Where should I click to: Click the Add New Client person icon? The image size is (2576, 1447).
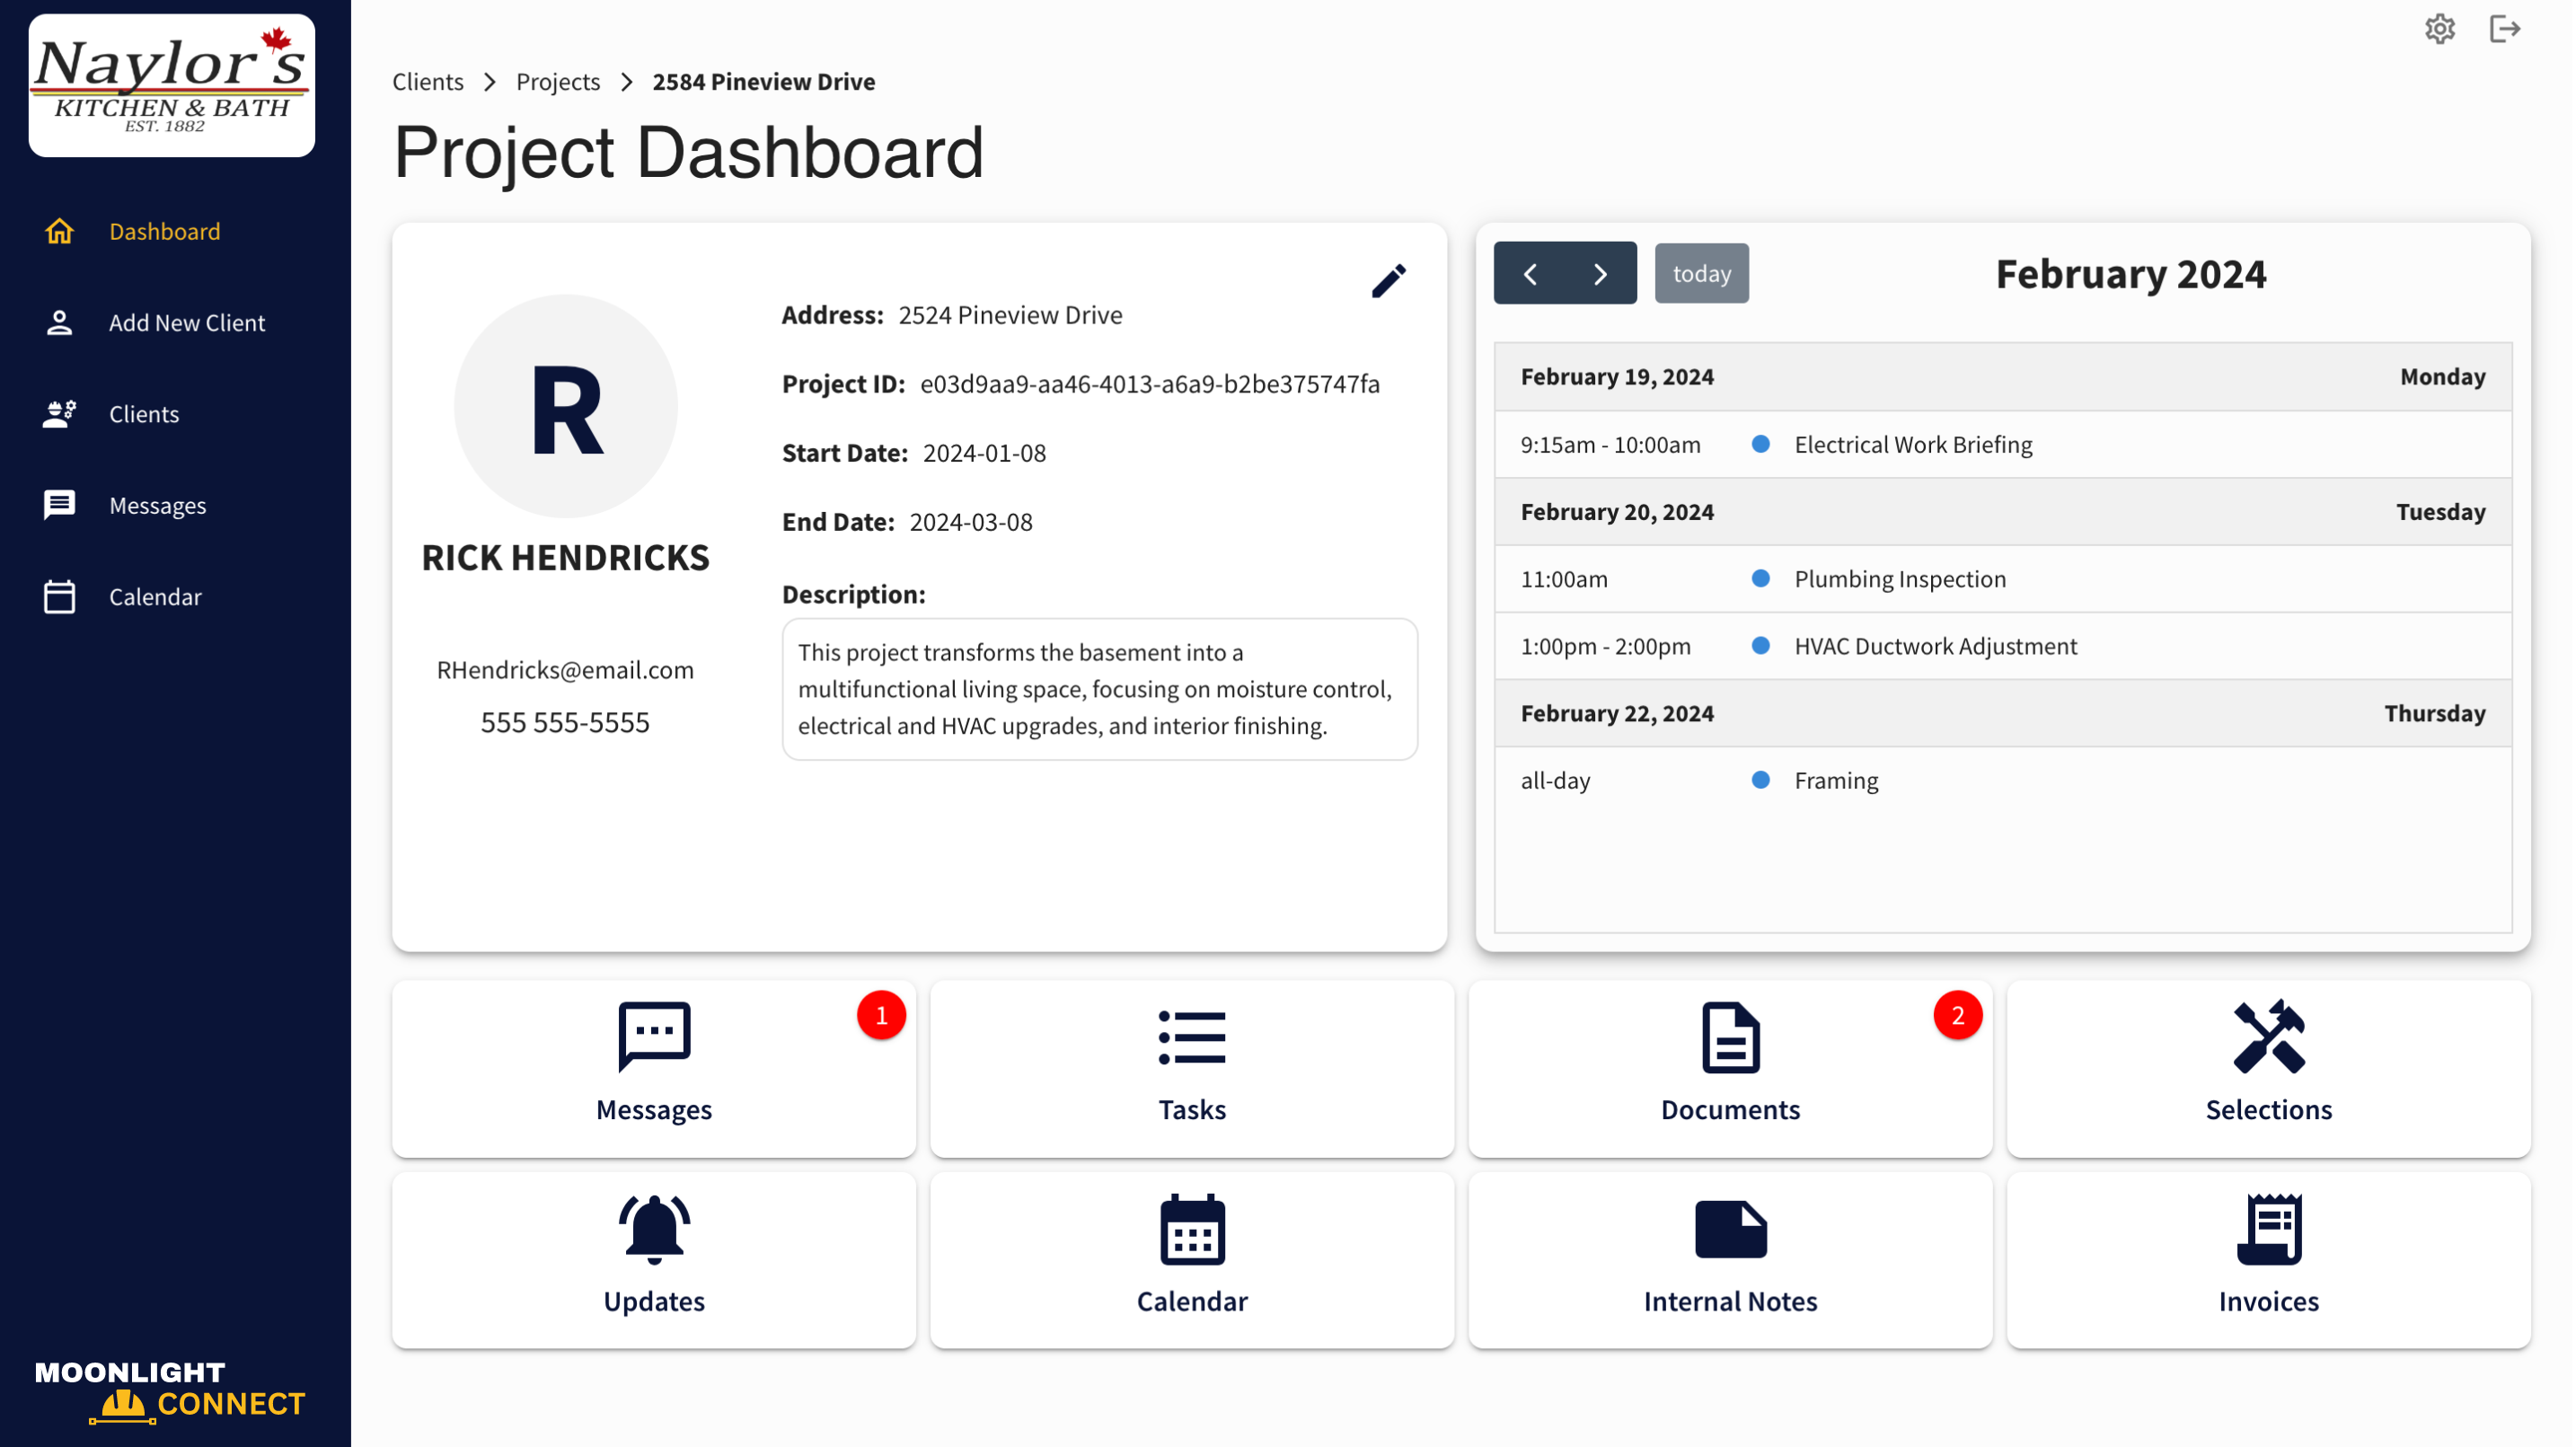click(x=59, y=323)
